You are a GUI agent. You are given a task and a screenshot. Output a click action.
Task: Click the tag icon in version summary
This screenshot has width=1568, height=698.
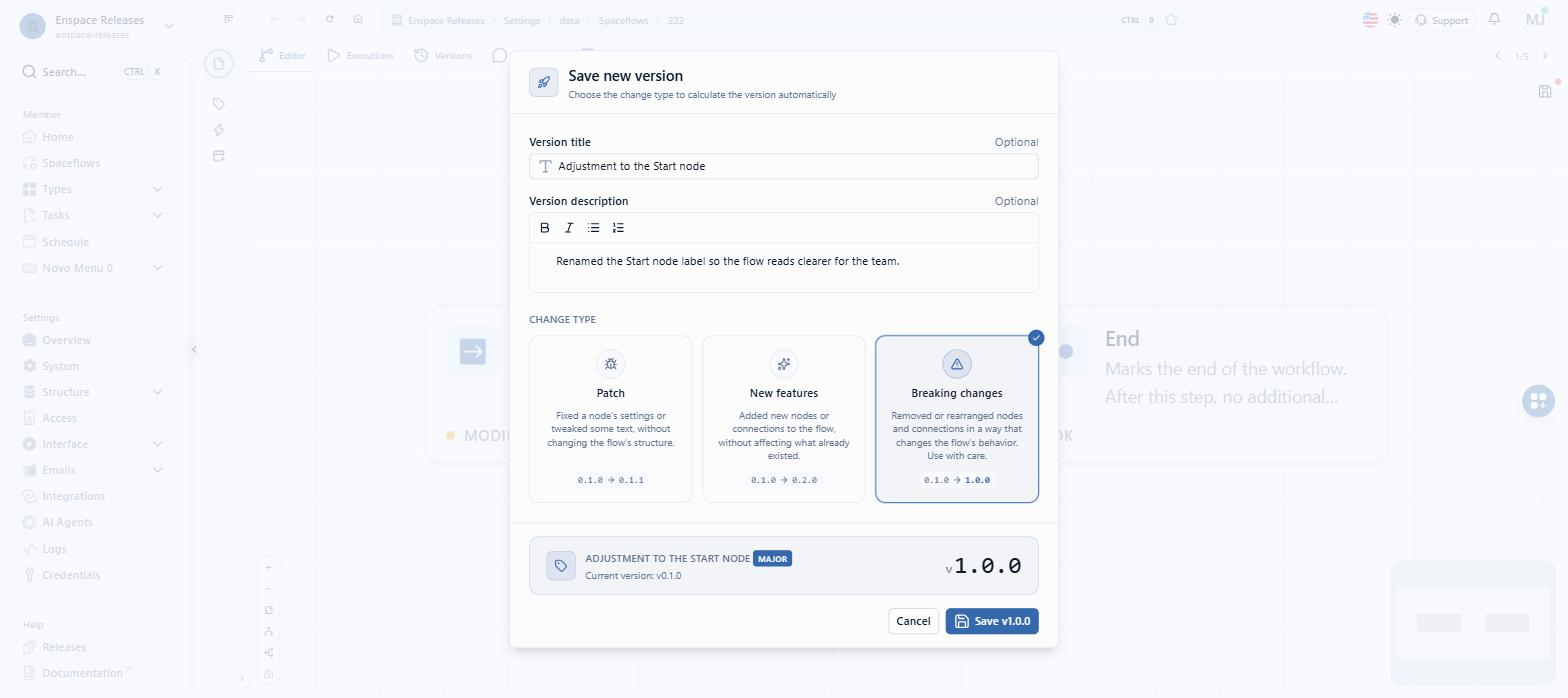561,566
